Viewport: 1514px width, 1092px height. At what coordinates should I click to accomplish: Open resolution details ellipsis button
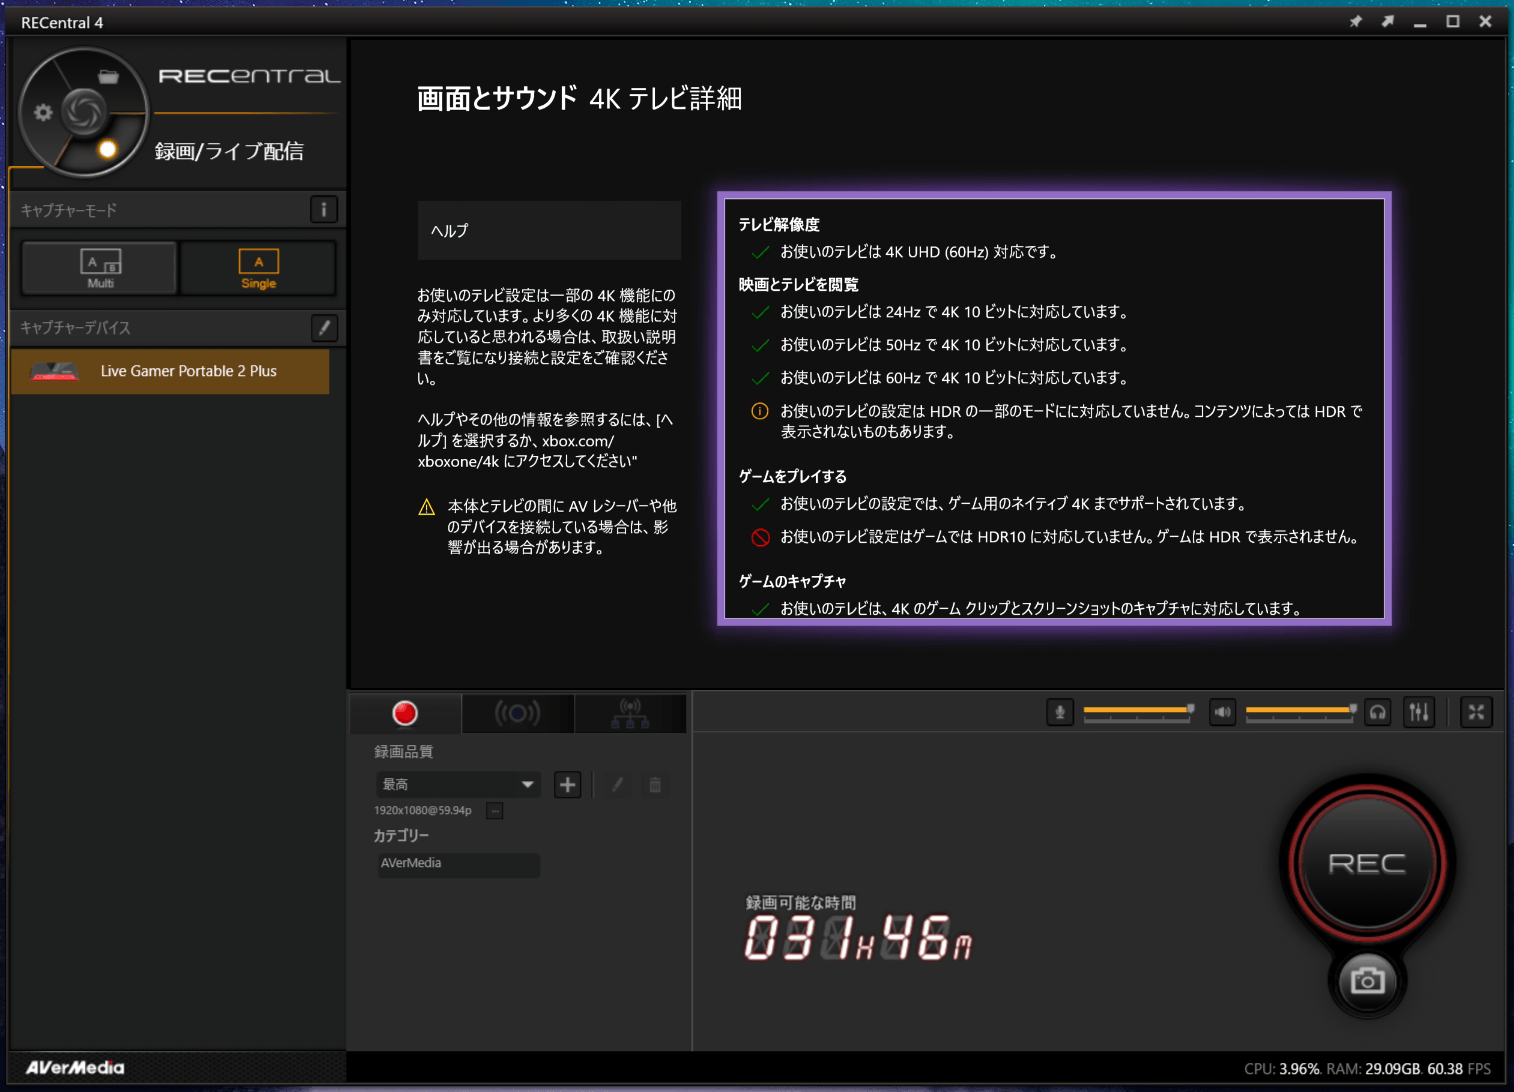[x=494, y=811]
